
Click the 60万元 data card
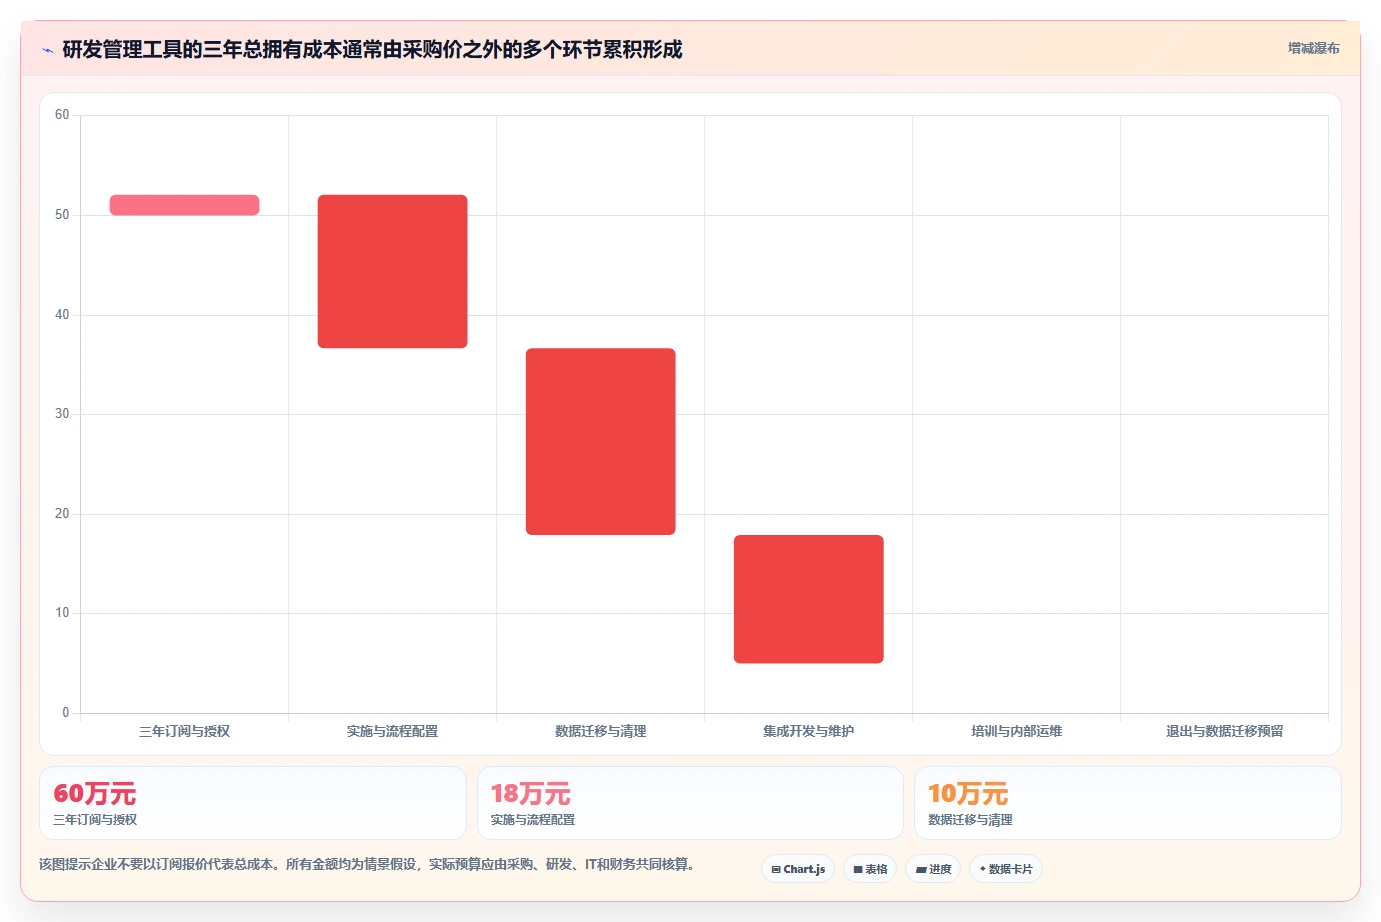[253, 803]
